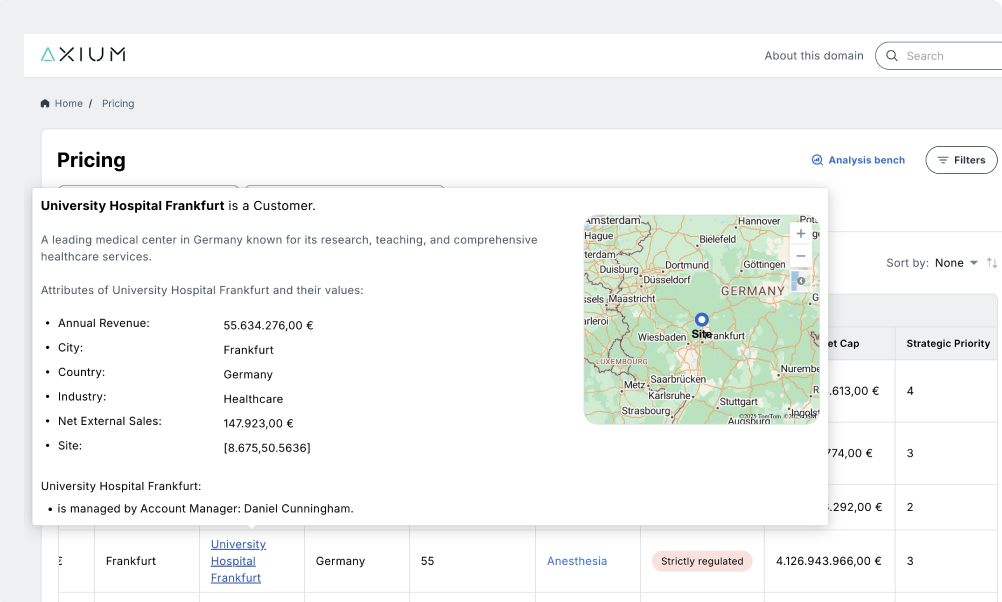Click the Filters funnel icon
The width and height of the screenshot is (1002, 602).
(x=943, y=160)
